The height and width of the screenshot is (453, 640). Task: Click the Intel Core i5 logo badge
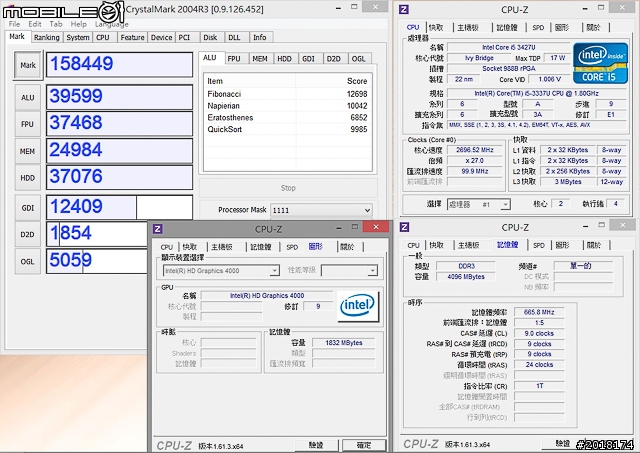point(600,63)
